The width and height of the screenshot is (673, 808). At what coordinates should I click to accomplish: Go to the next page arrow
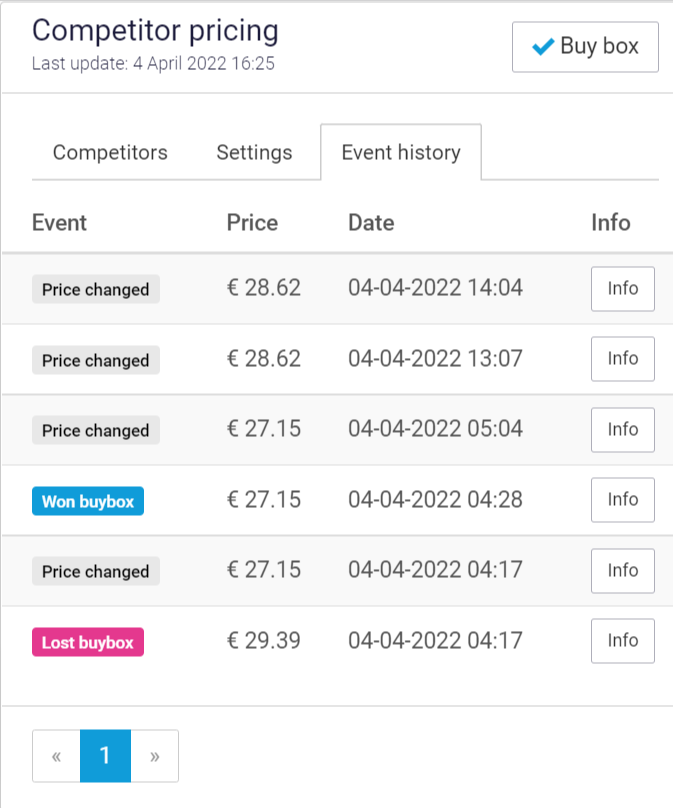pyautogui.click(x=155, y=756)
